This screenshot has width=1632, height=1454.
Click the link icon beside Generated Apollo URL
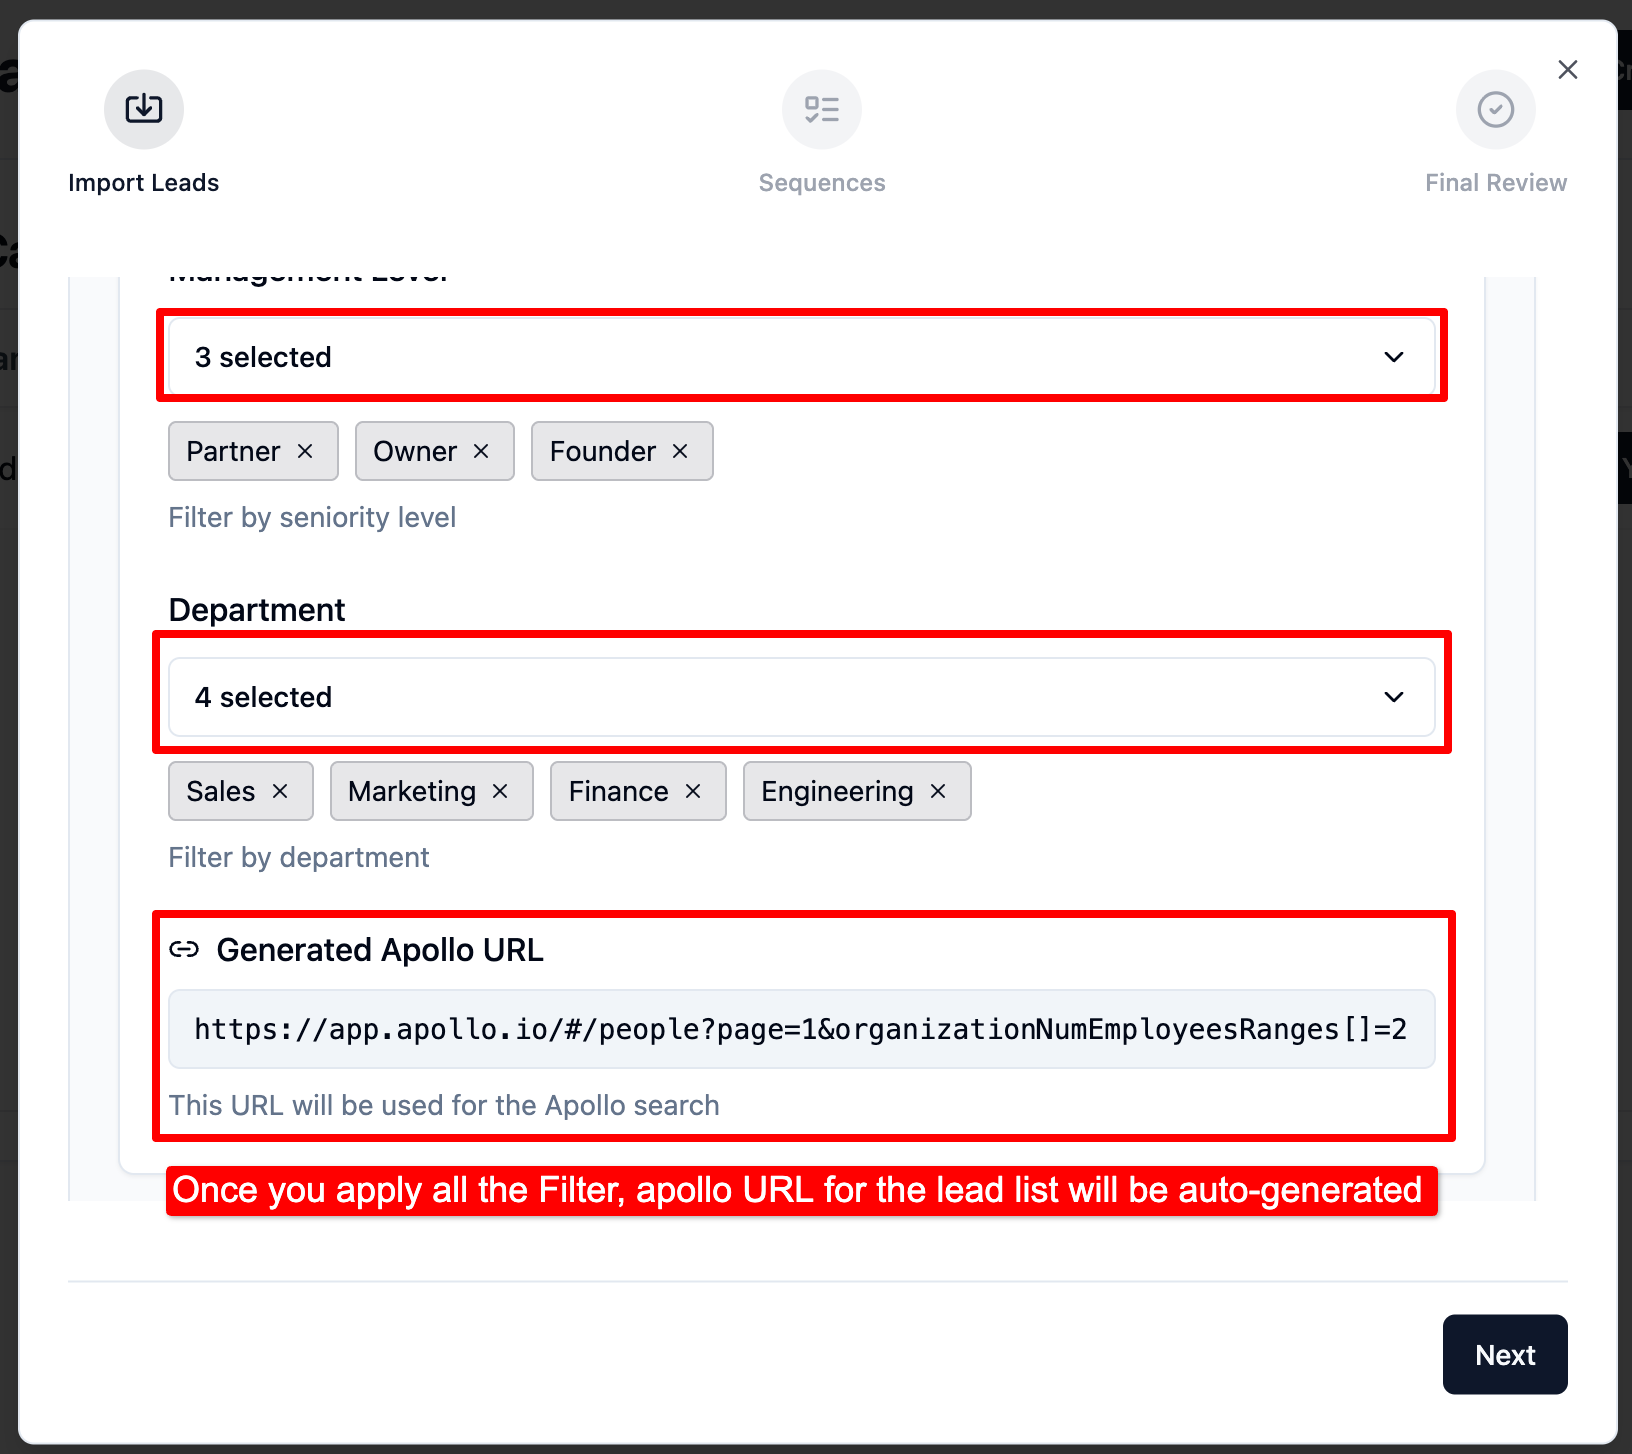coord(184,949)
